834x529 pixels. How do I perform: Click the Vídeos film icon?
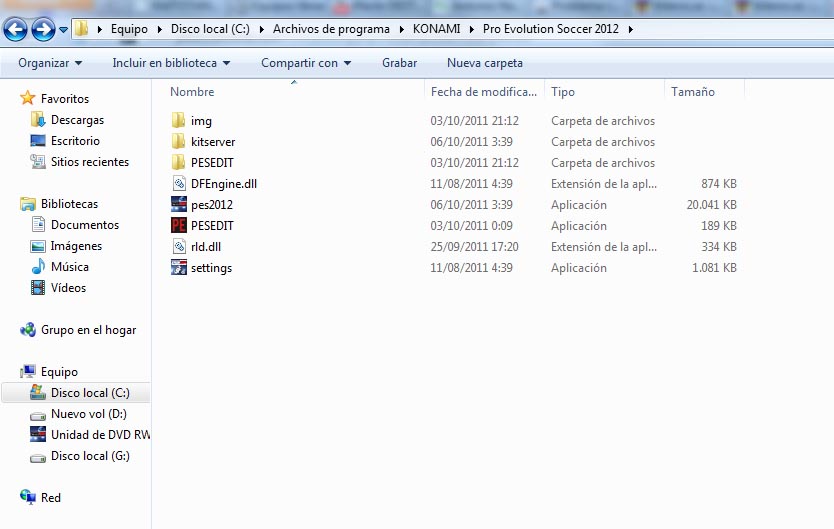tap(38, 288)
